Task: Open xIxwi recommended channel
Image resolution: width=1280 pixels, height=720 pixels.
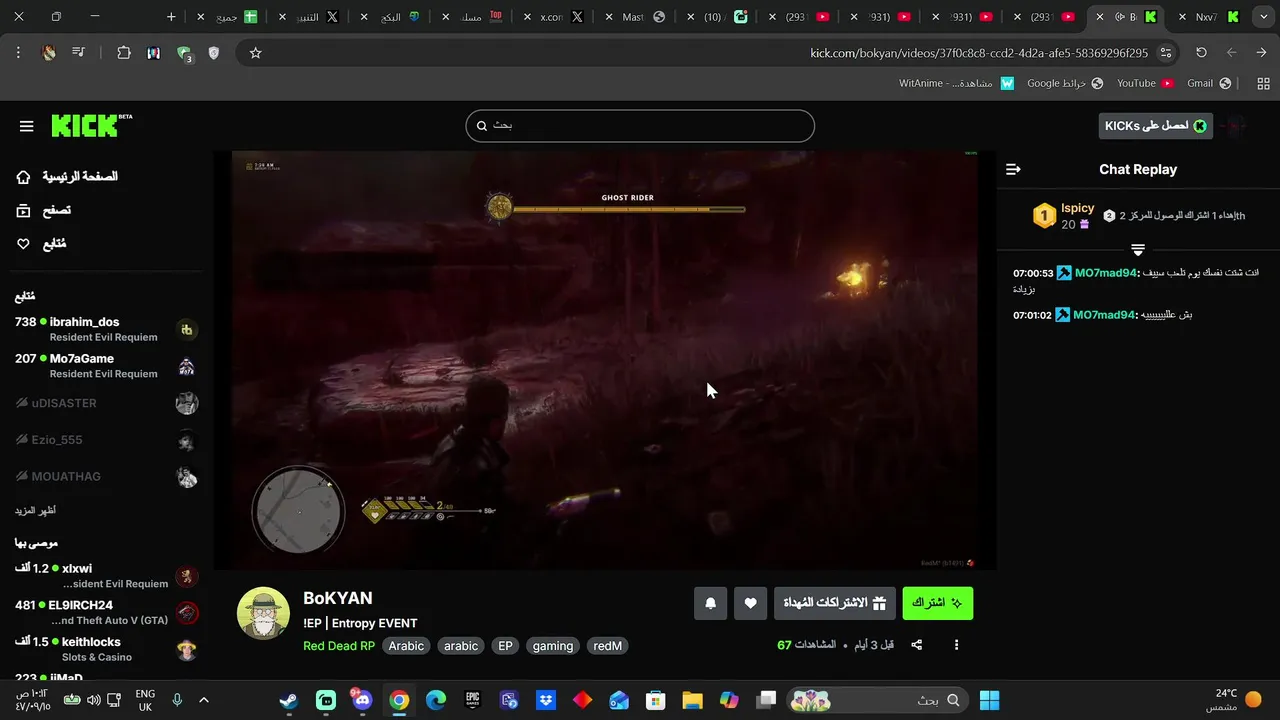Action: (x=106, y=576)
